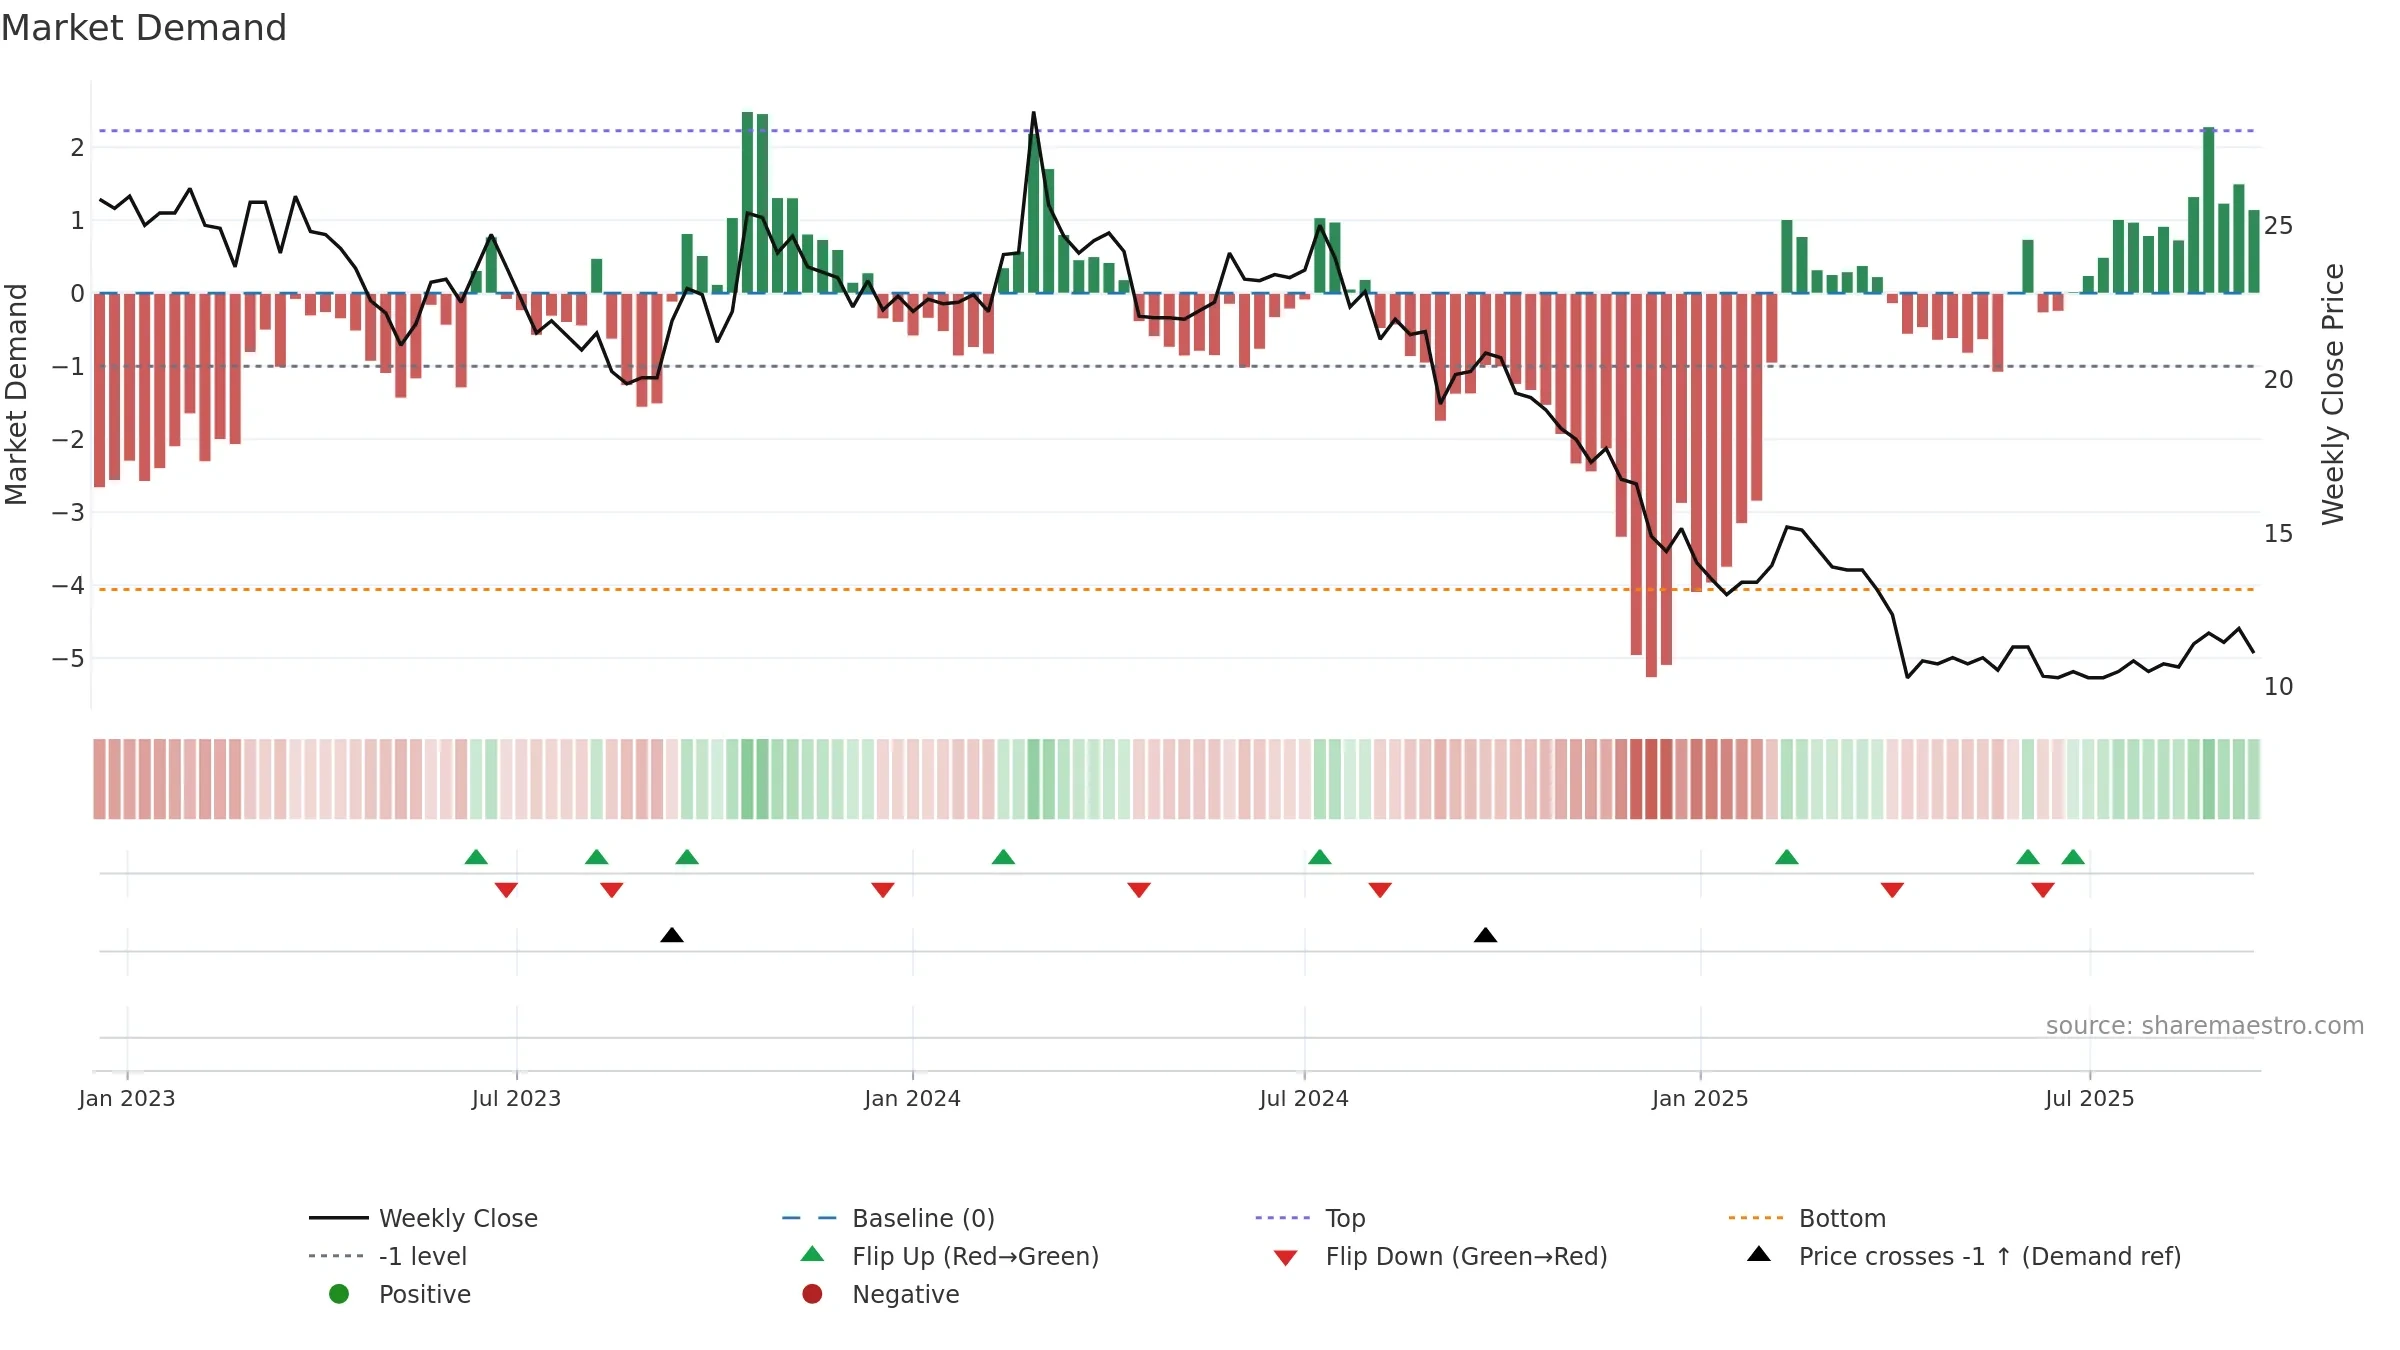Click the darkest red heatmap strip cell

(x=1651, y=779)
